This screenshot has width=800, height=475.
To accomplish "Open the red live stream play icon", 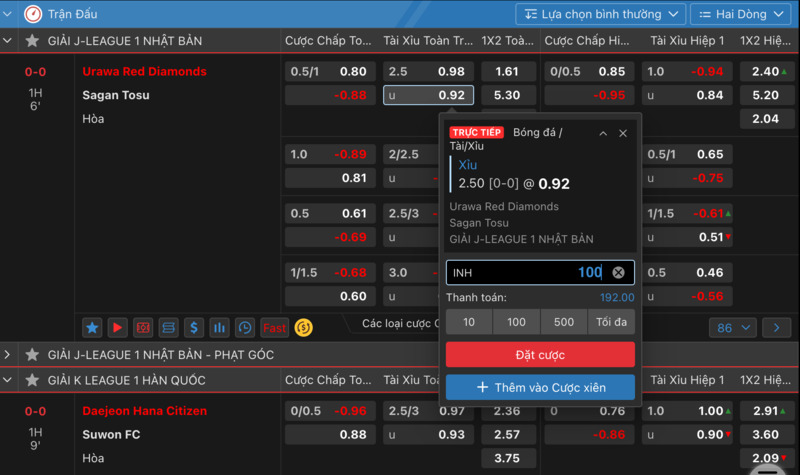I will [x=118, y=328].
